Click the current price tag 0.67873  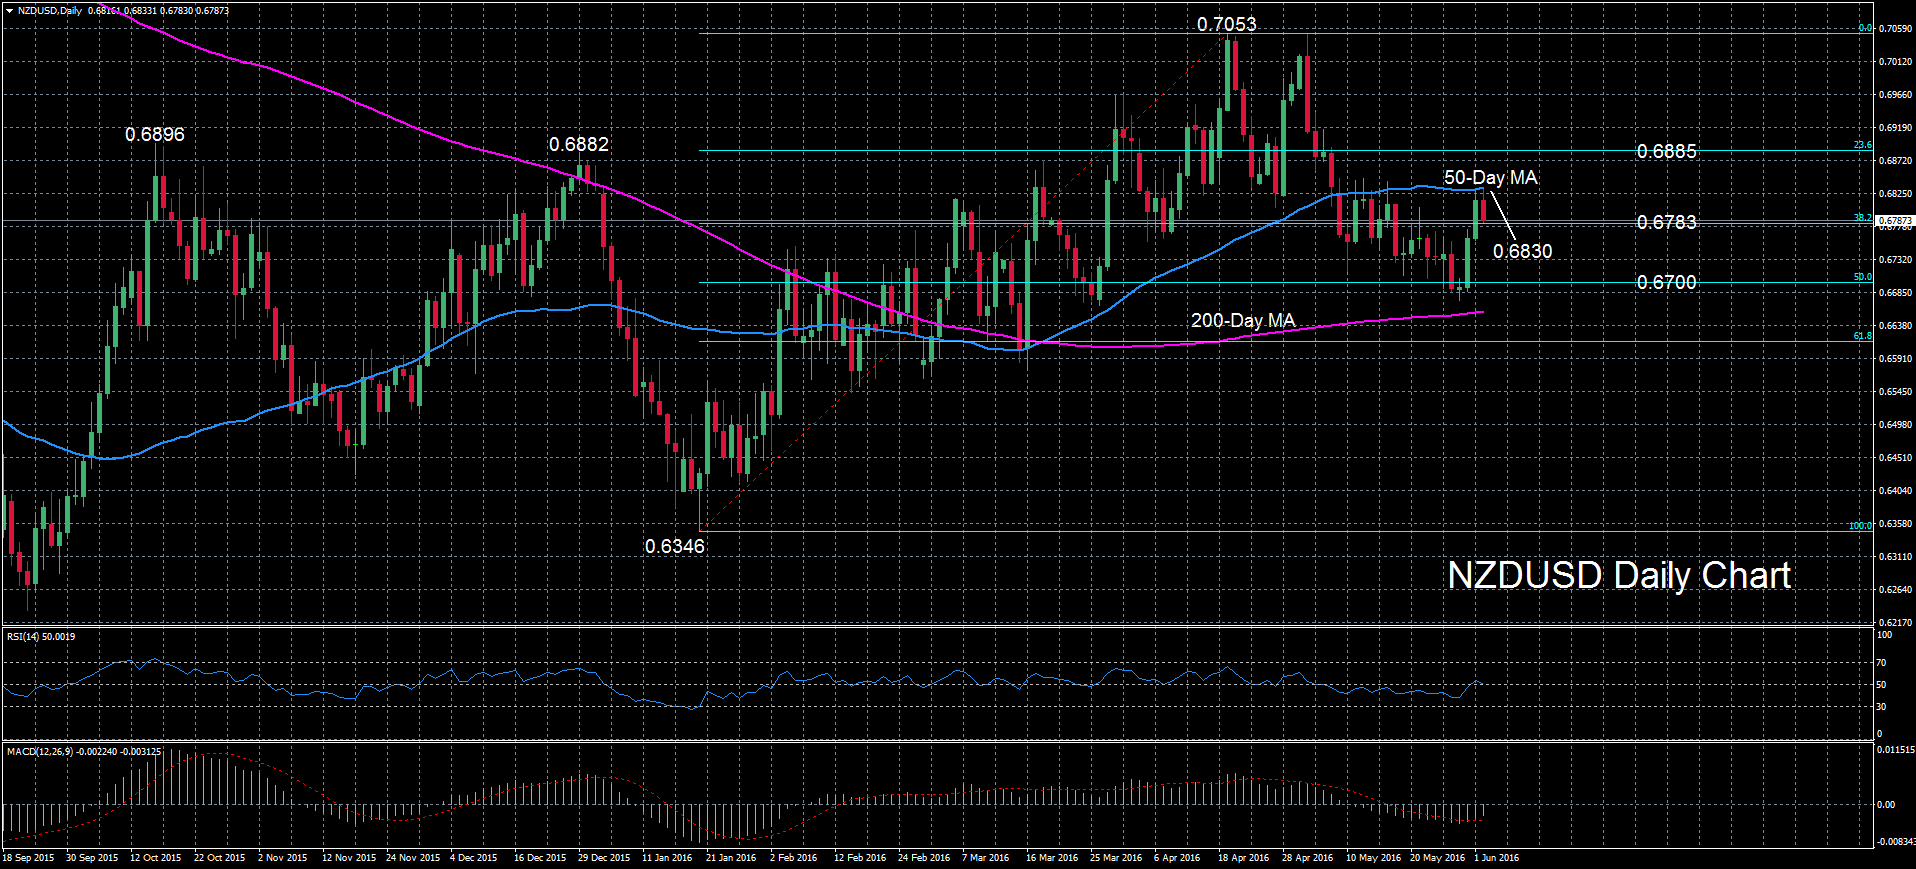point(1895,220)
